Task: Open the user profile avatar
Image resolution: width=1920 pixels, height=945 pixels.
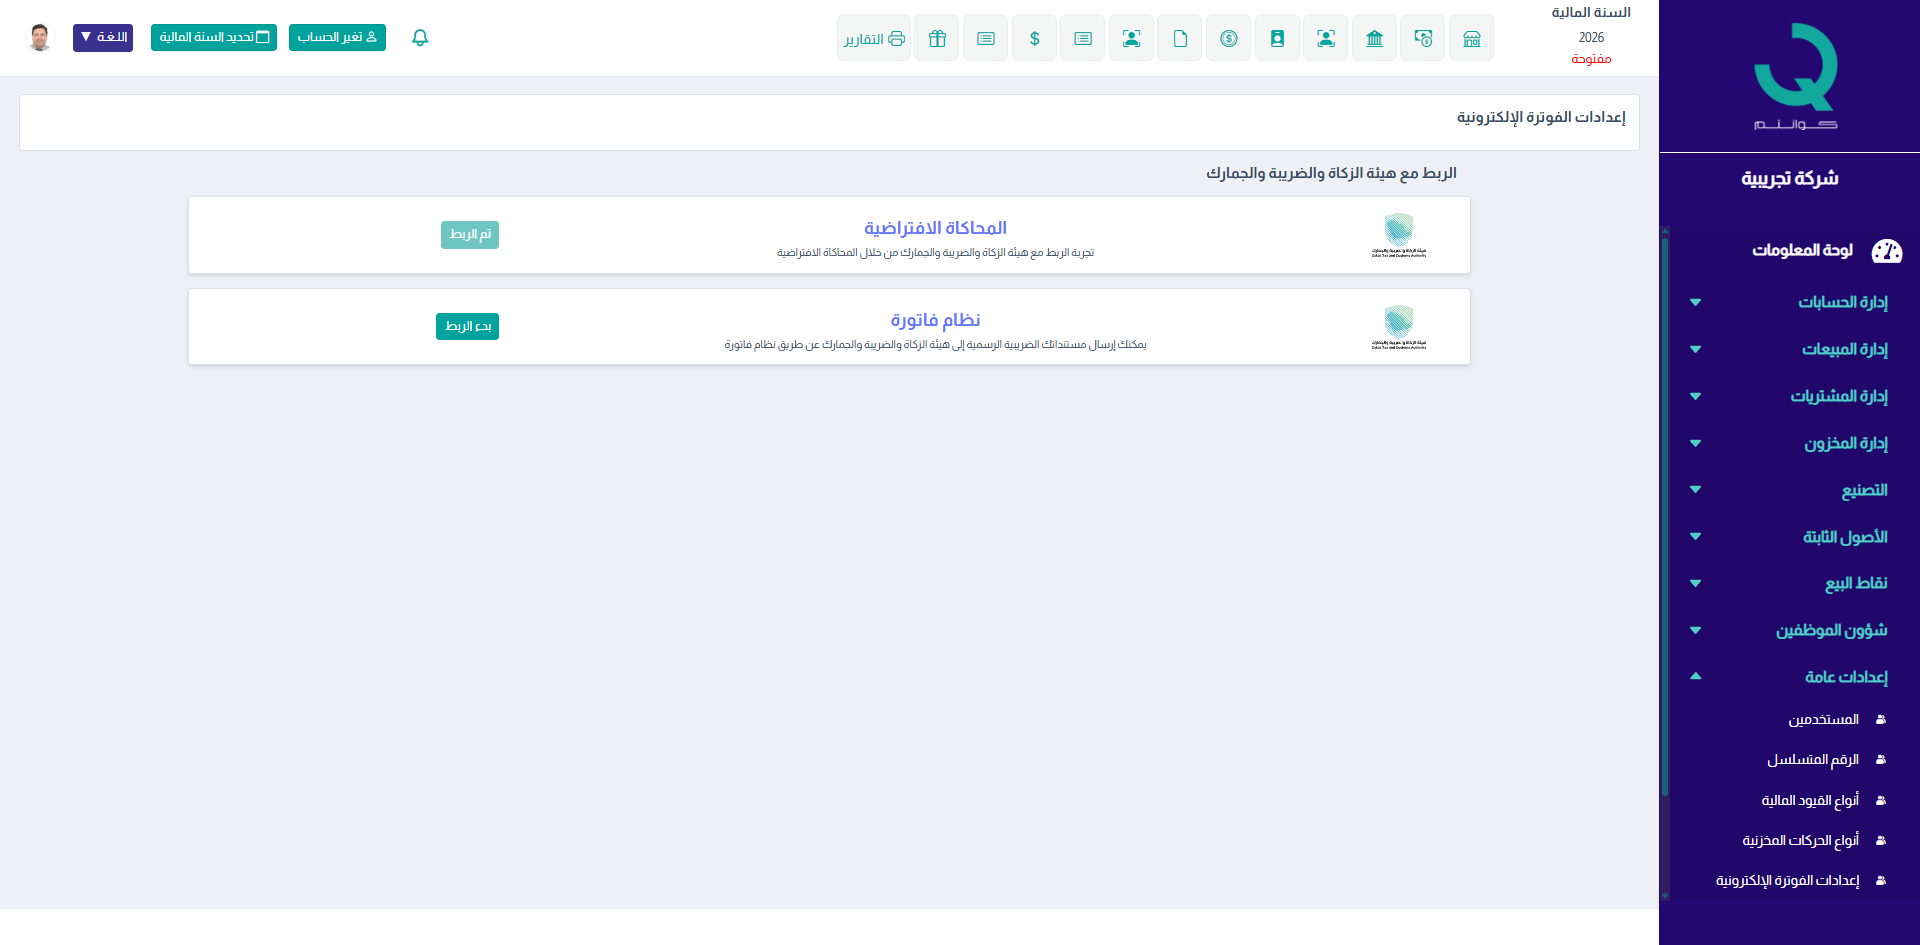Action: coord(40,38)
